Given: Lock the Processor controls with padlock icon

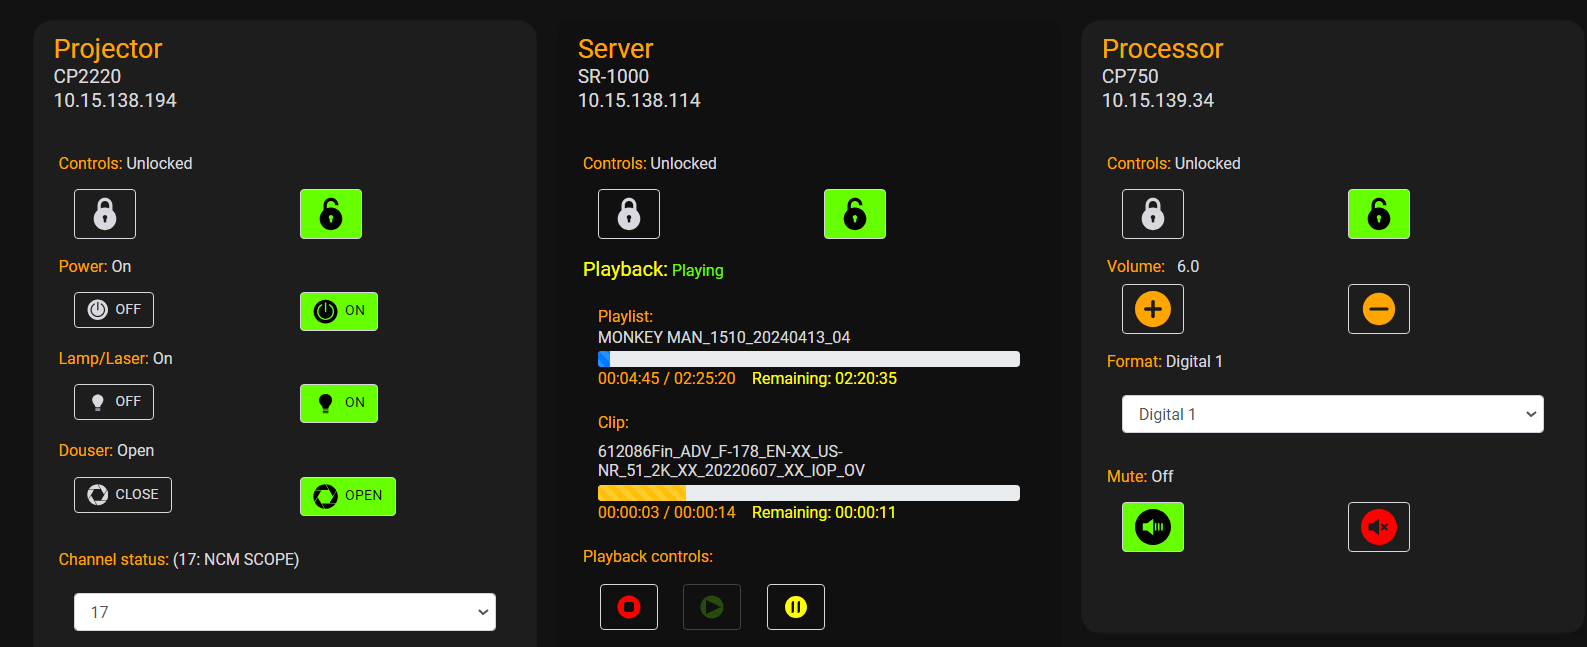Looking at the screenshot, I should pyautogui.click(x=1153, y=214).
